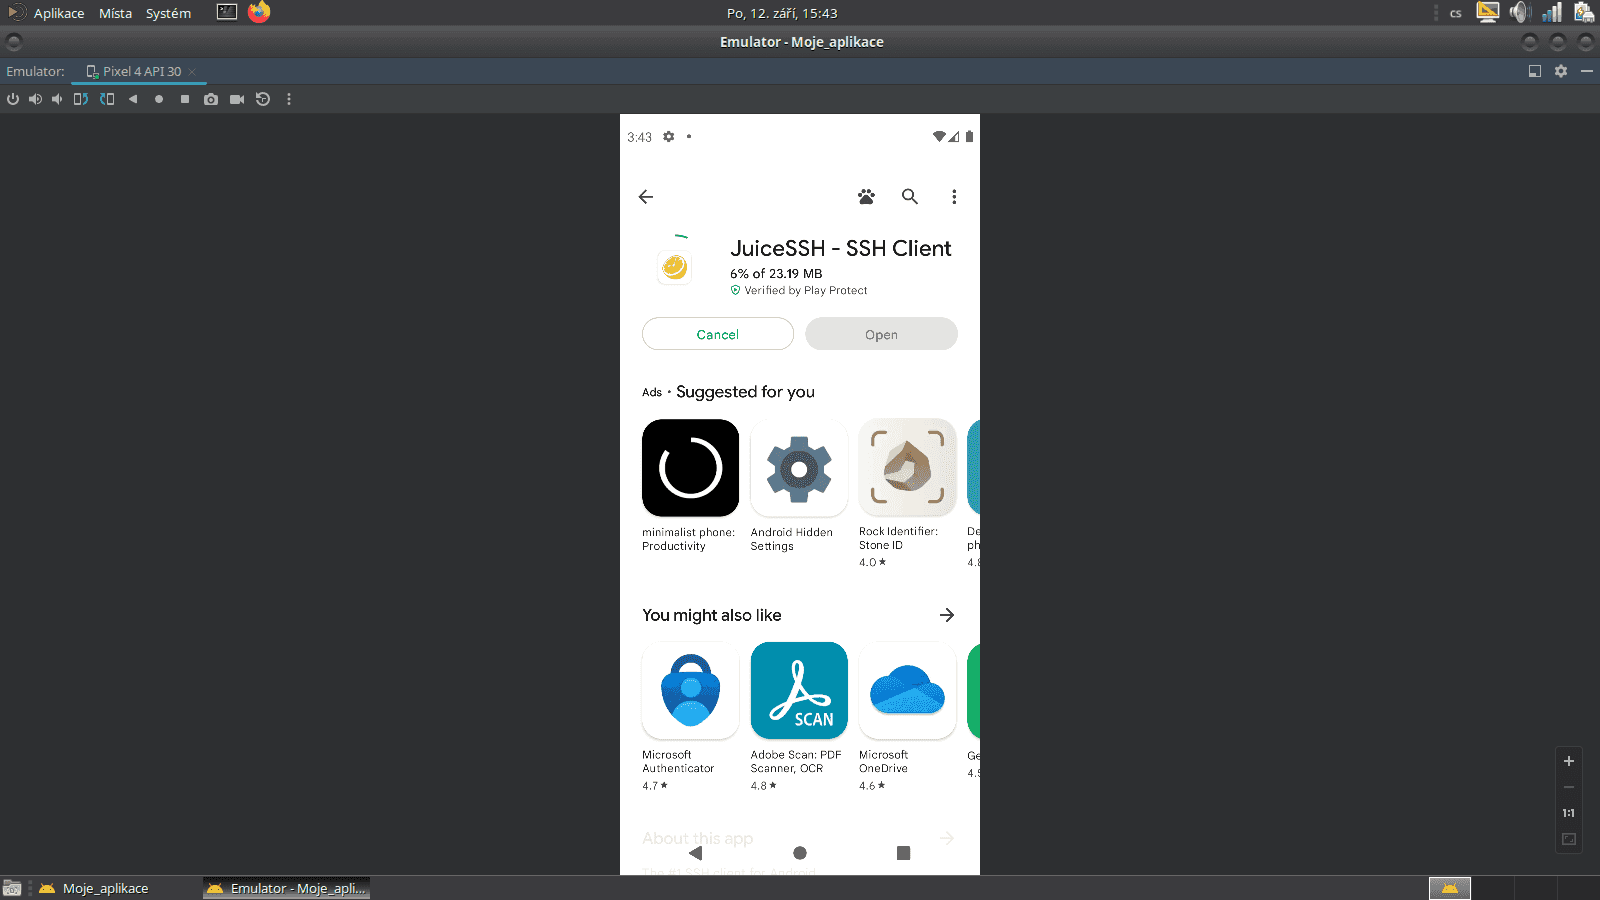Open the cs keyboard layout indicator
Screen dimensions: 1600x900
[x=1456, y=13]
